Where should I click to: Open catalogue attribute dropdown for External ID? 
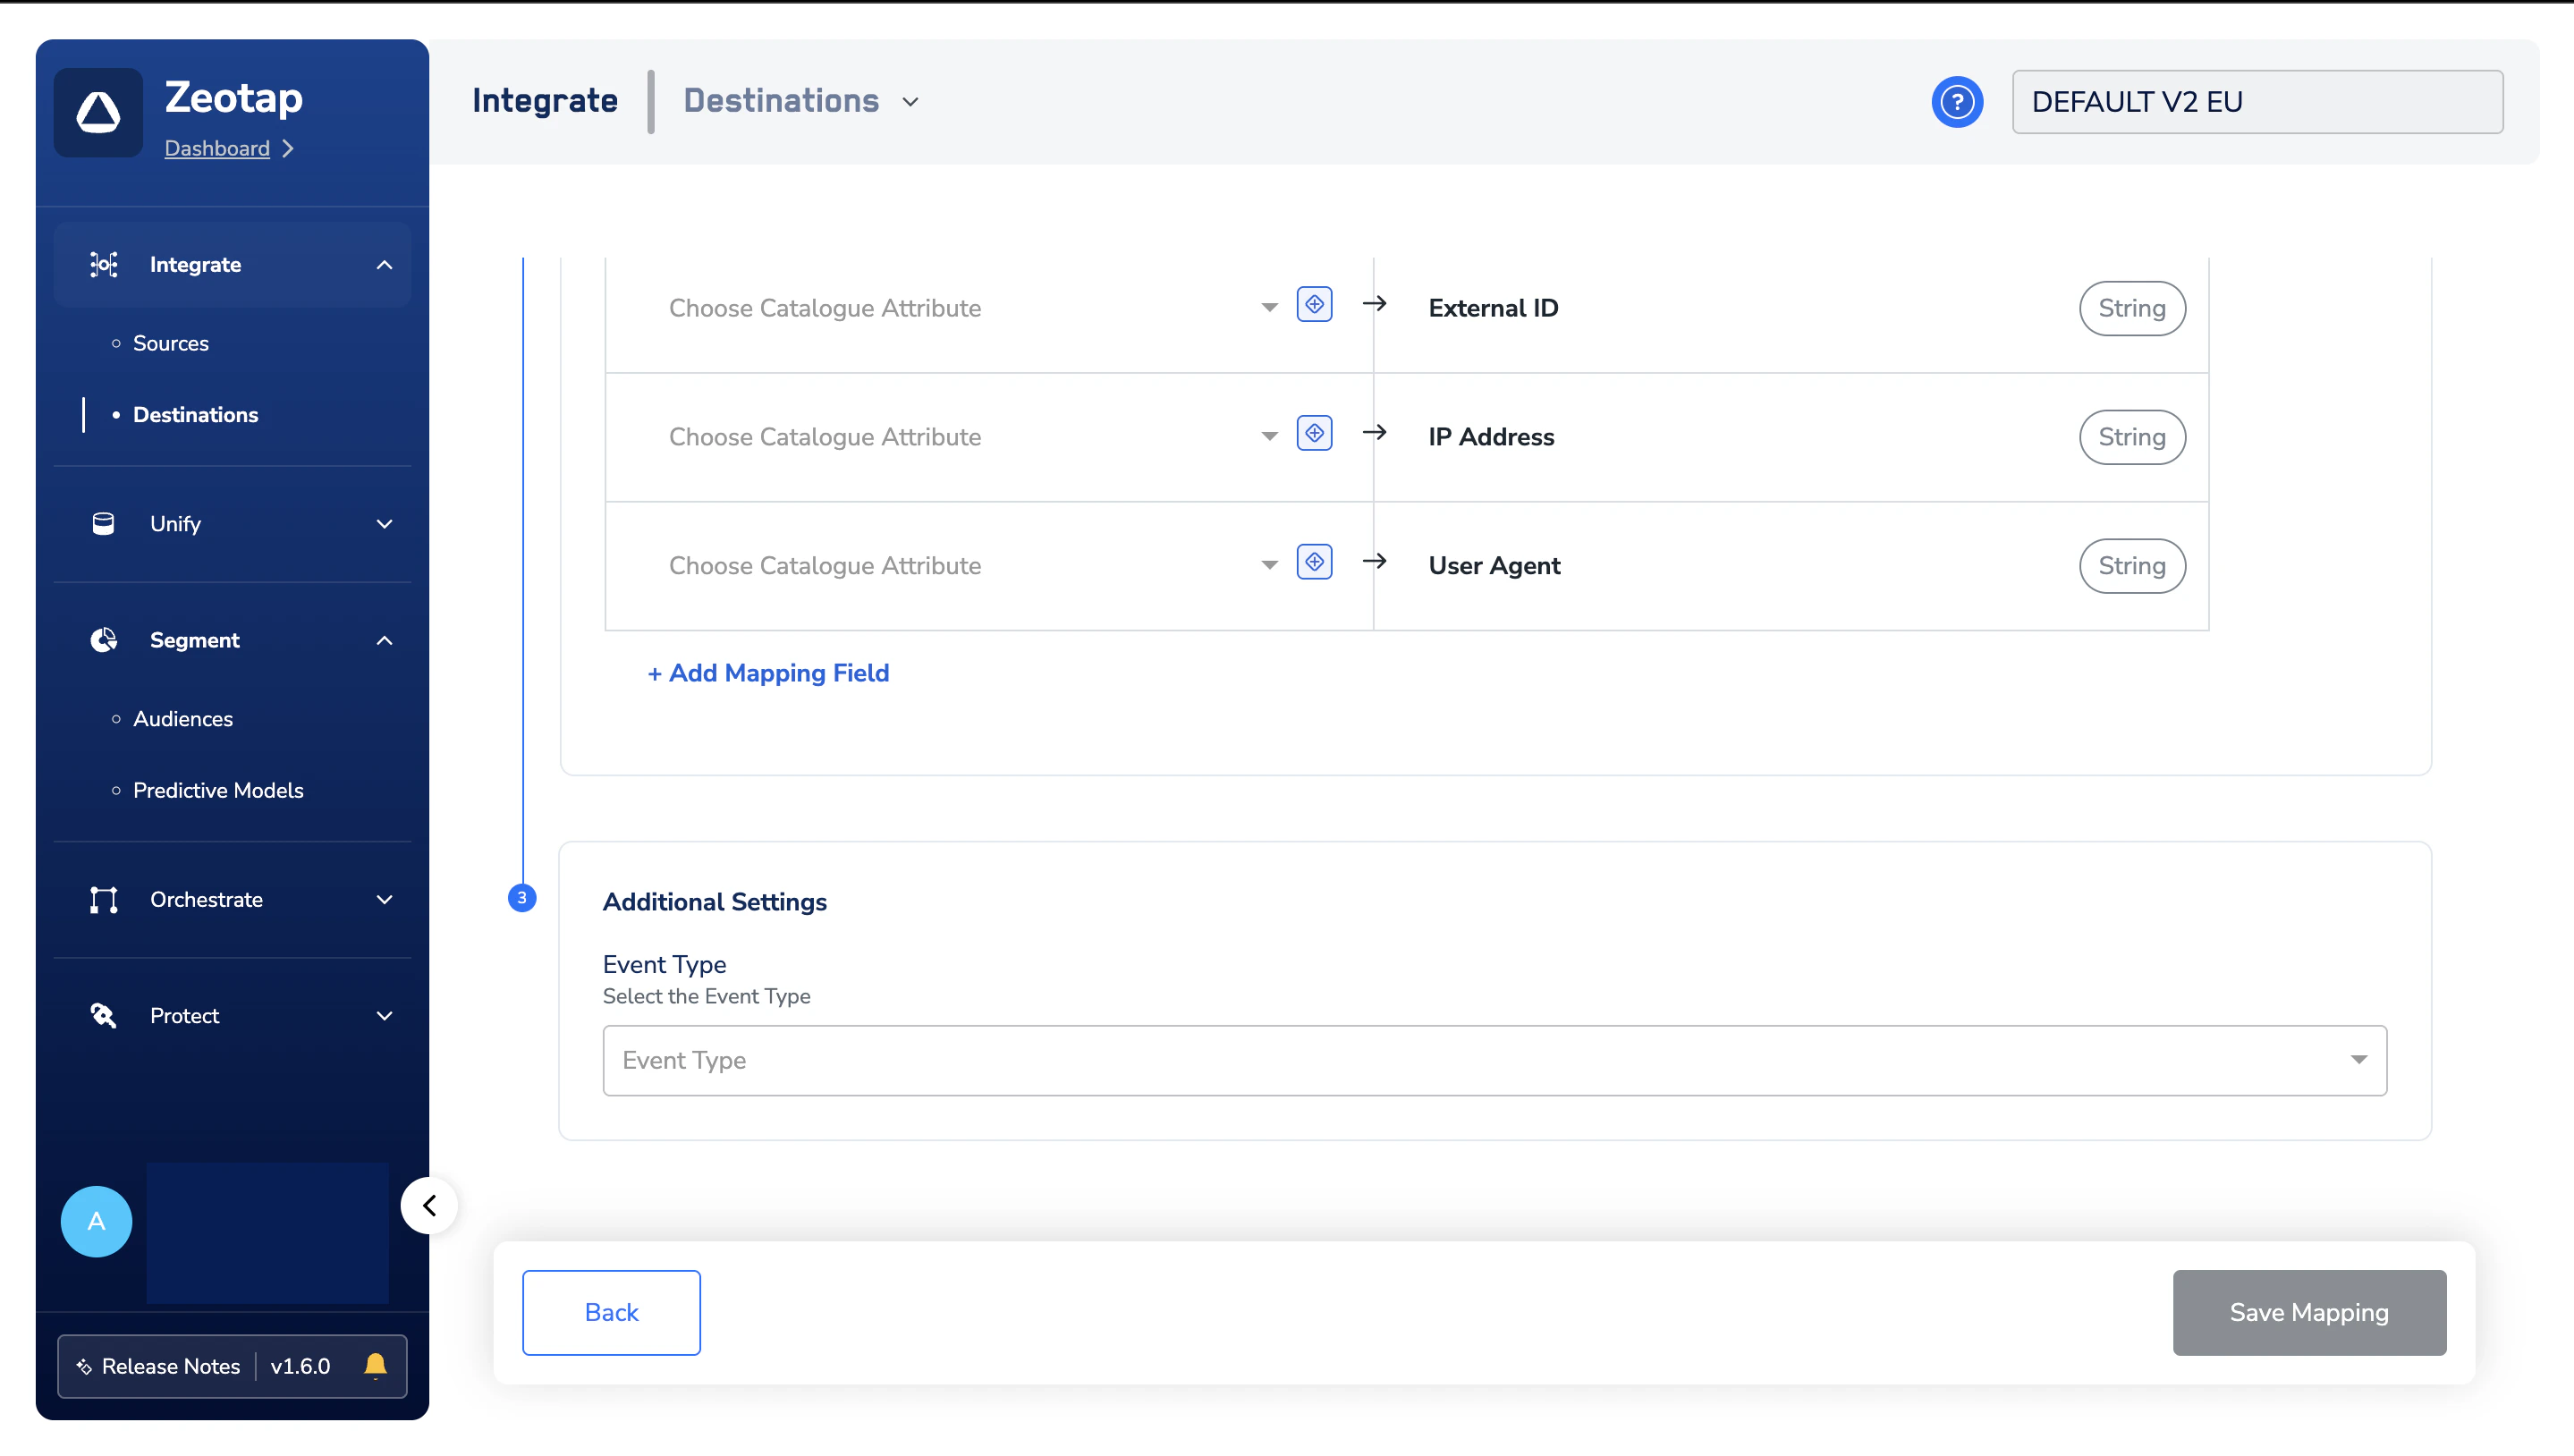pos(972,308)
